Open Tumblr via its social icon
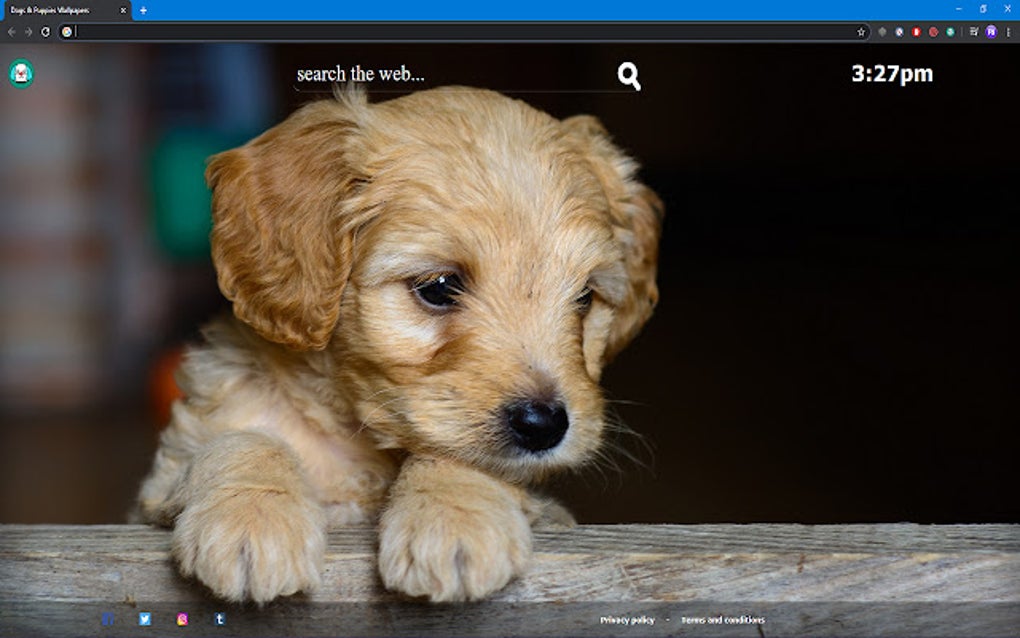 [219, 618]
